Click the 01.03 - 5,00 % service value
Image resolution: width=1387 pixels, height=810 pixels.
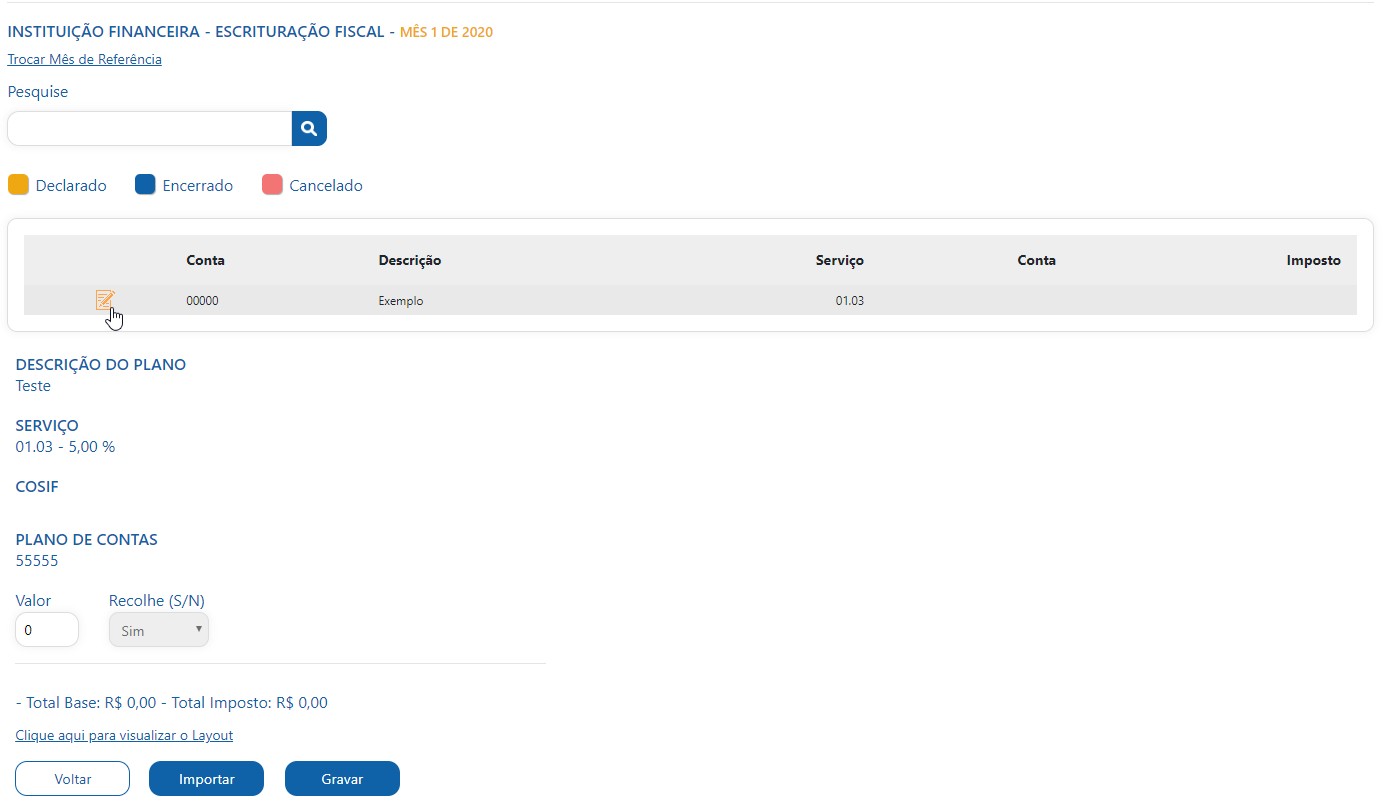tap(65, 446)
